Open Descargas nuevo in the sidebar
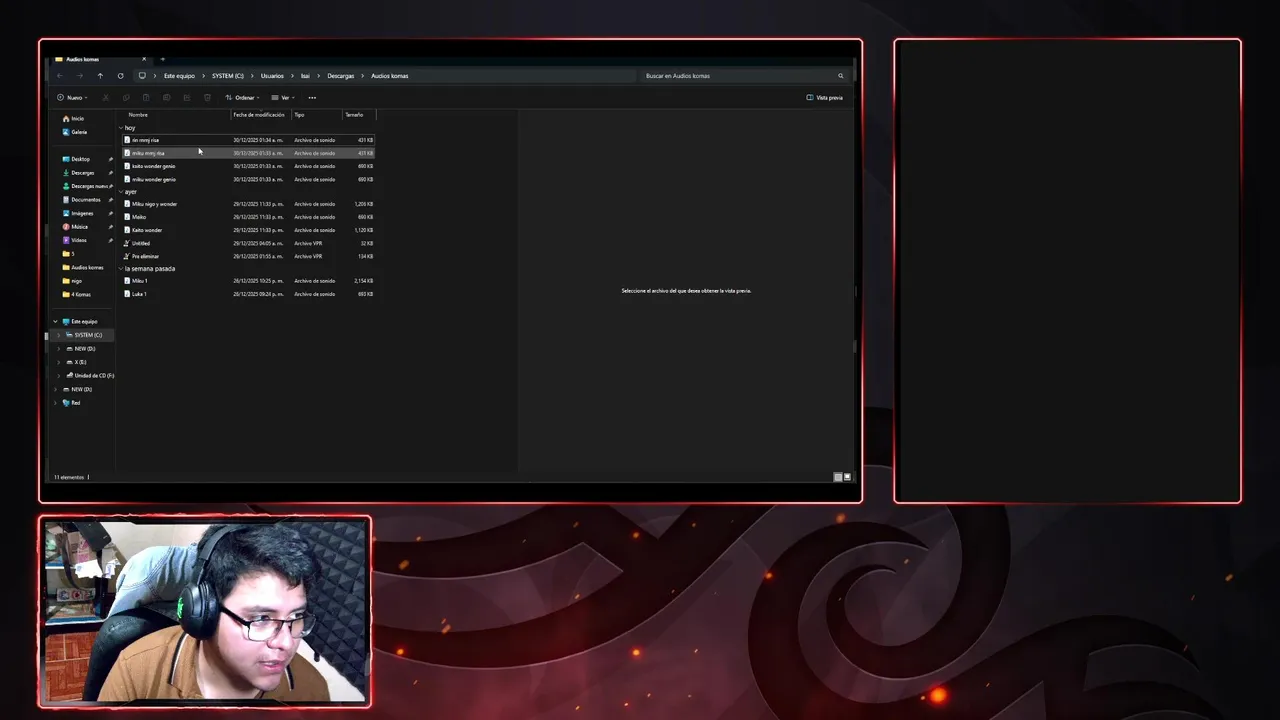1280x720 pixels. click(x=86, y=186)
